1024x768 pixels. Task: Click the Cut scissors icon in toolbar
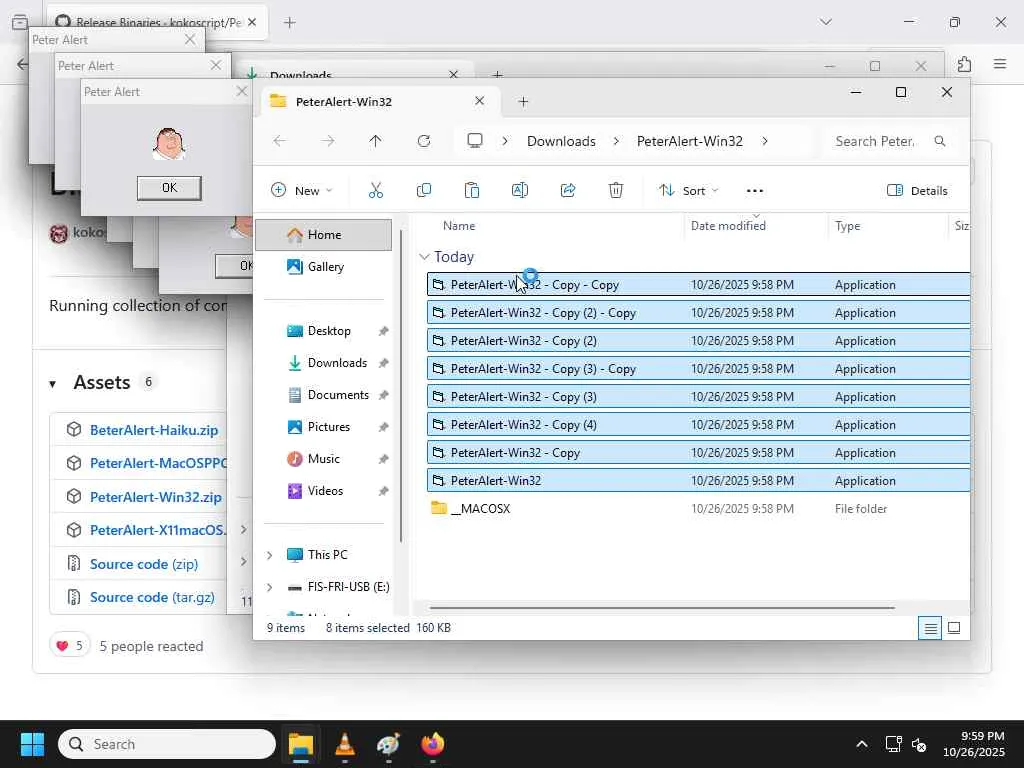(376, 190)
